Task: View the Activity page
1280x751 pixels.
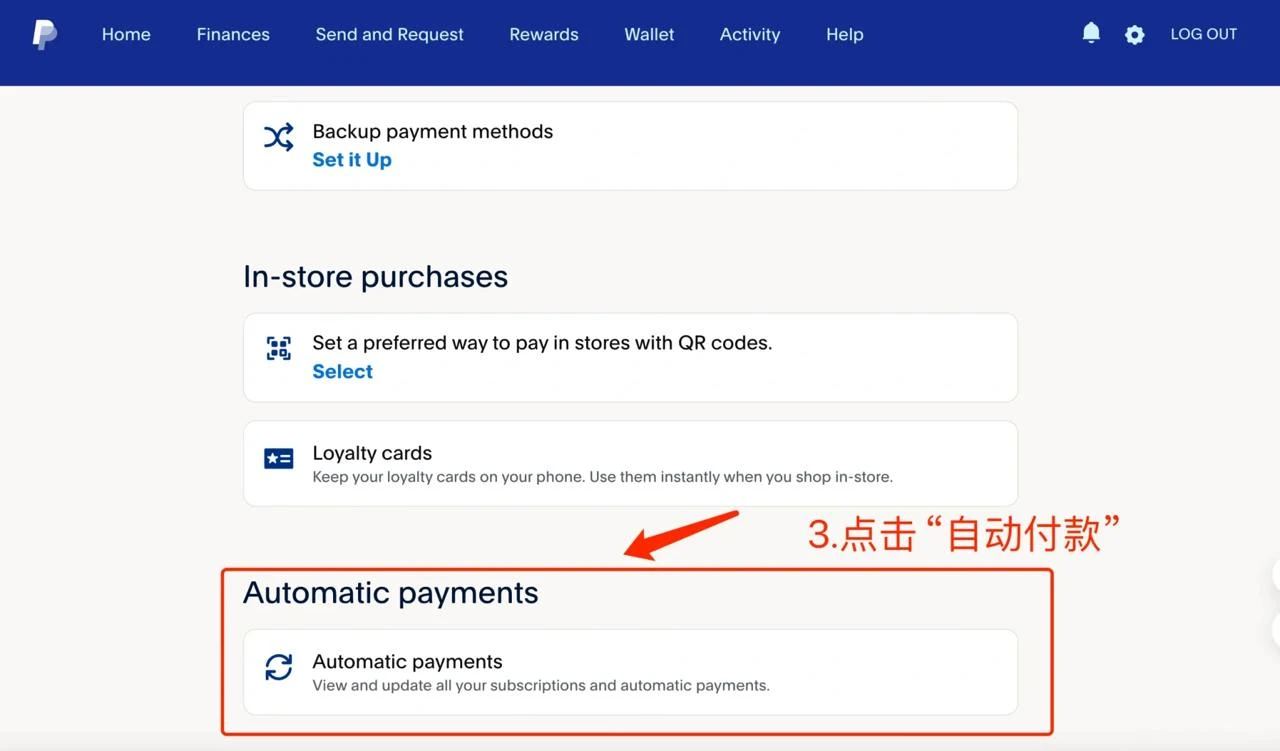Action: coord(749,34)
